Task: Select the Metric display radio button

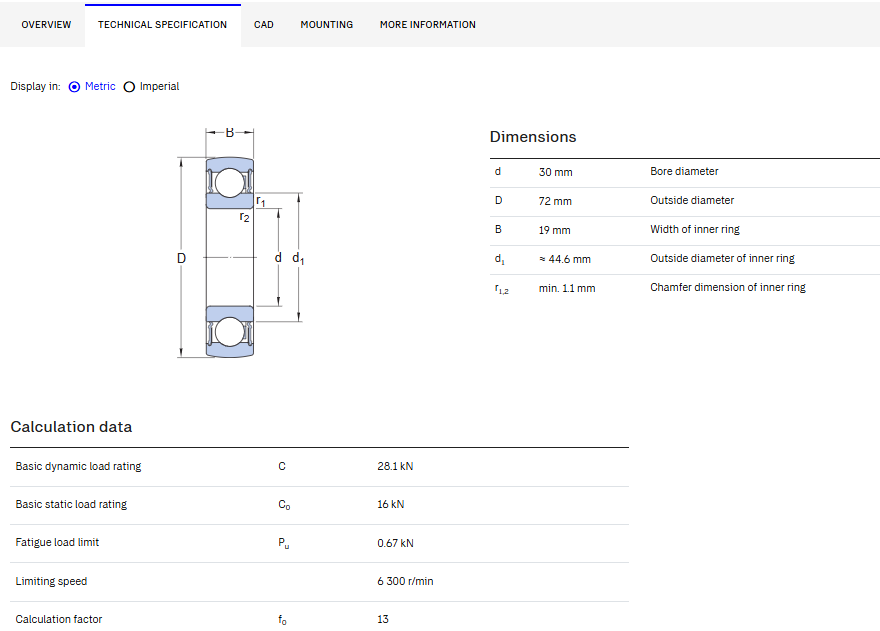Action: click(74, 87)
